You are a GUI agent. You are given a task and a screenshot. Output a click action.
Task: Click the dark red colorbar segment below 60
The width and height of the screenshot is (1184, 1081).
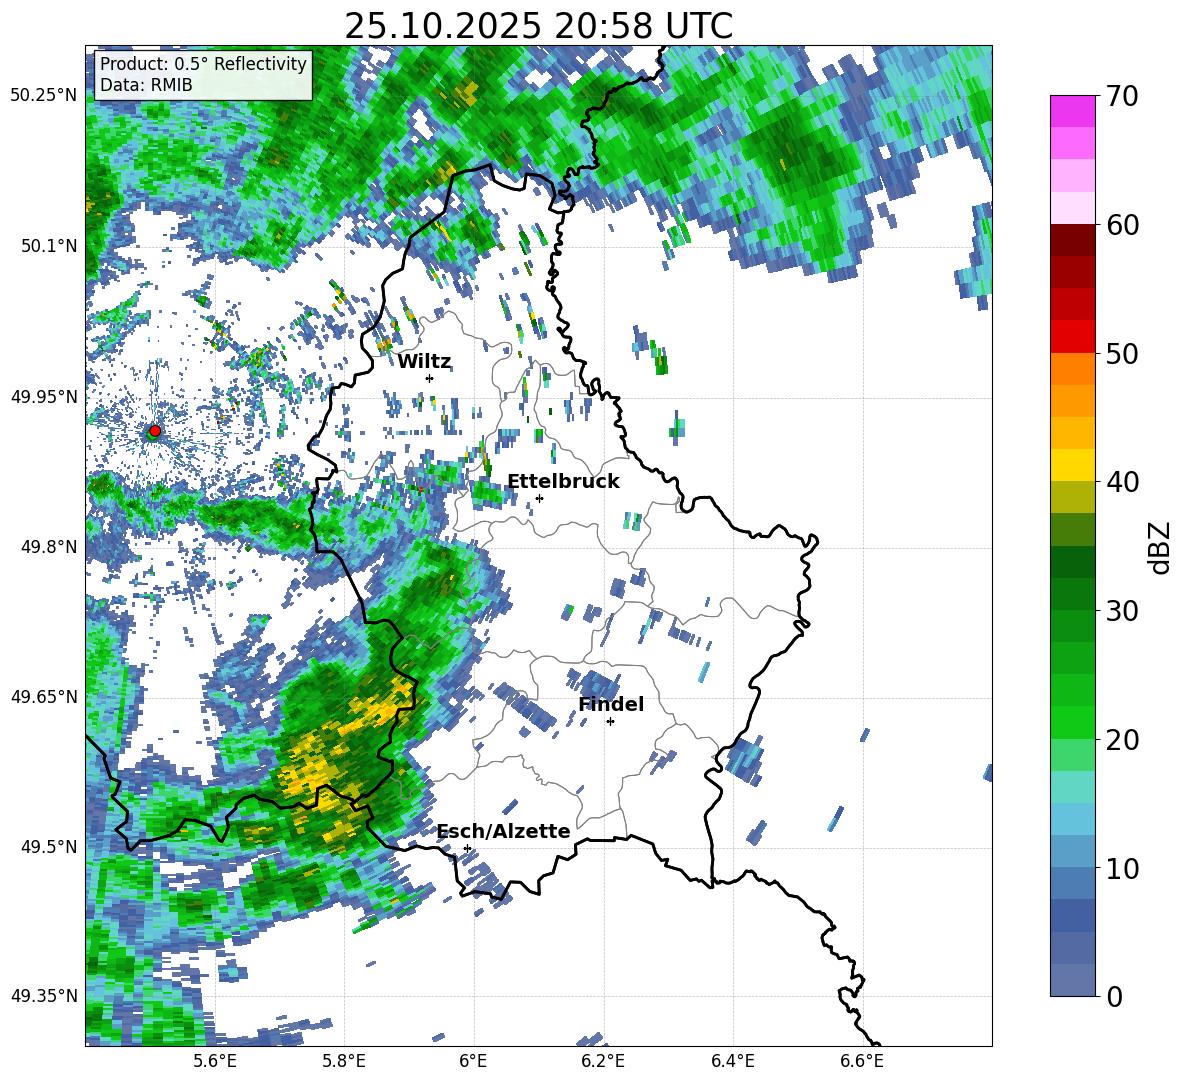click(1072, 240)
